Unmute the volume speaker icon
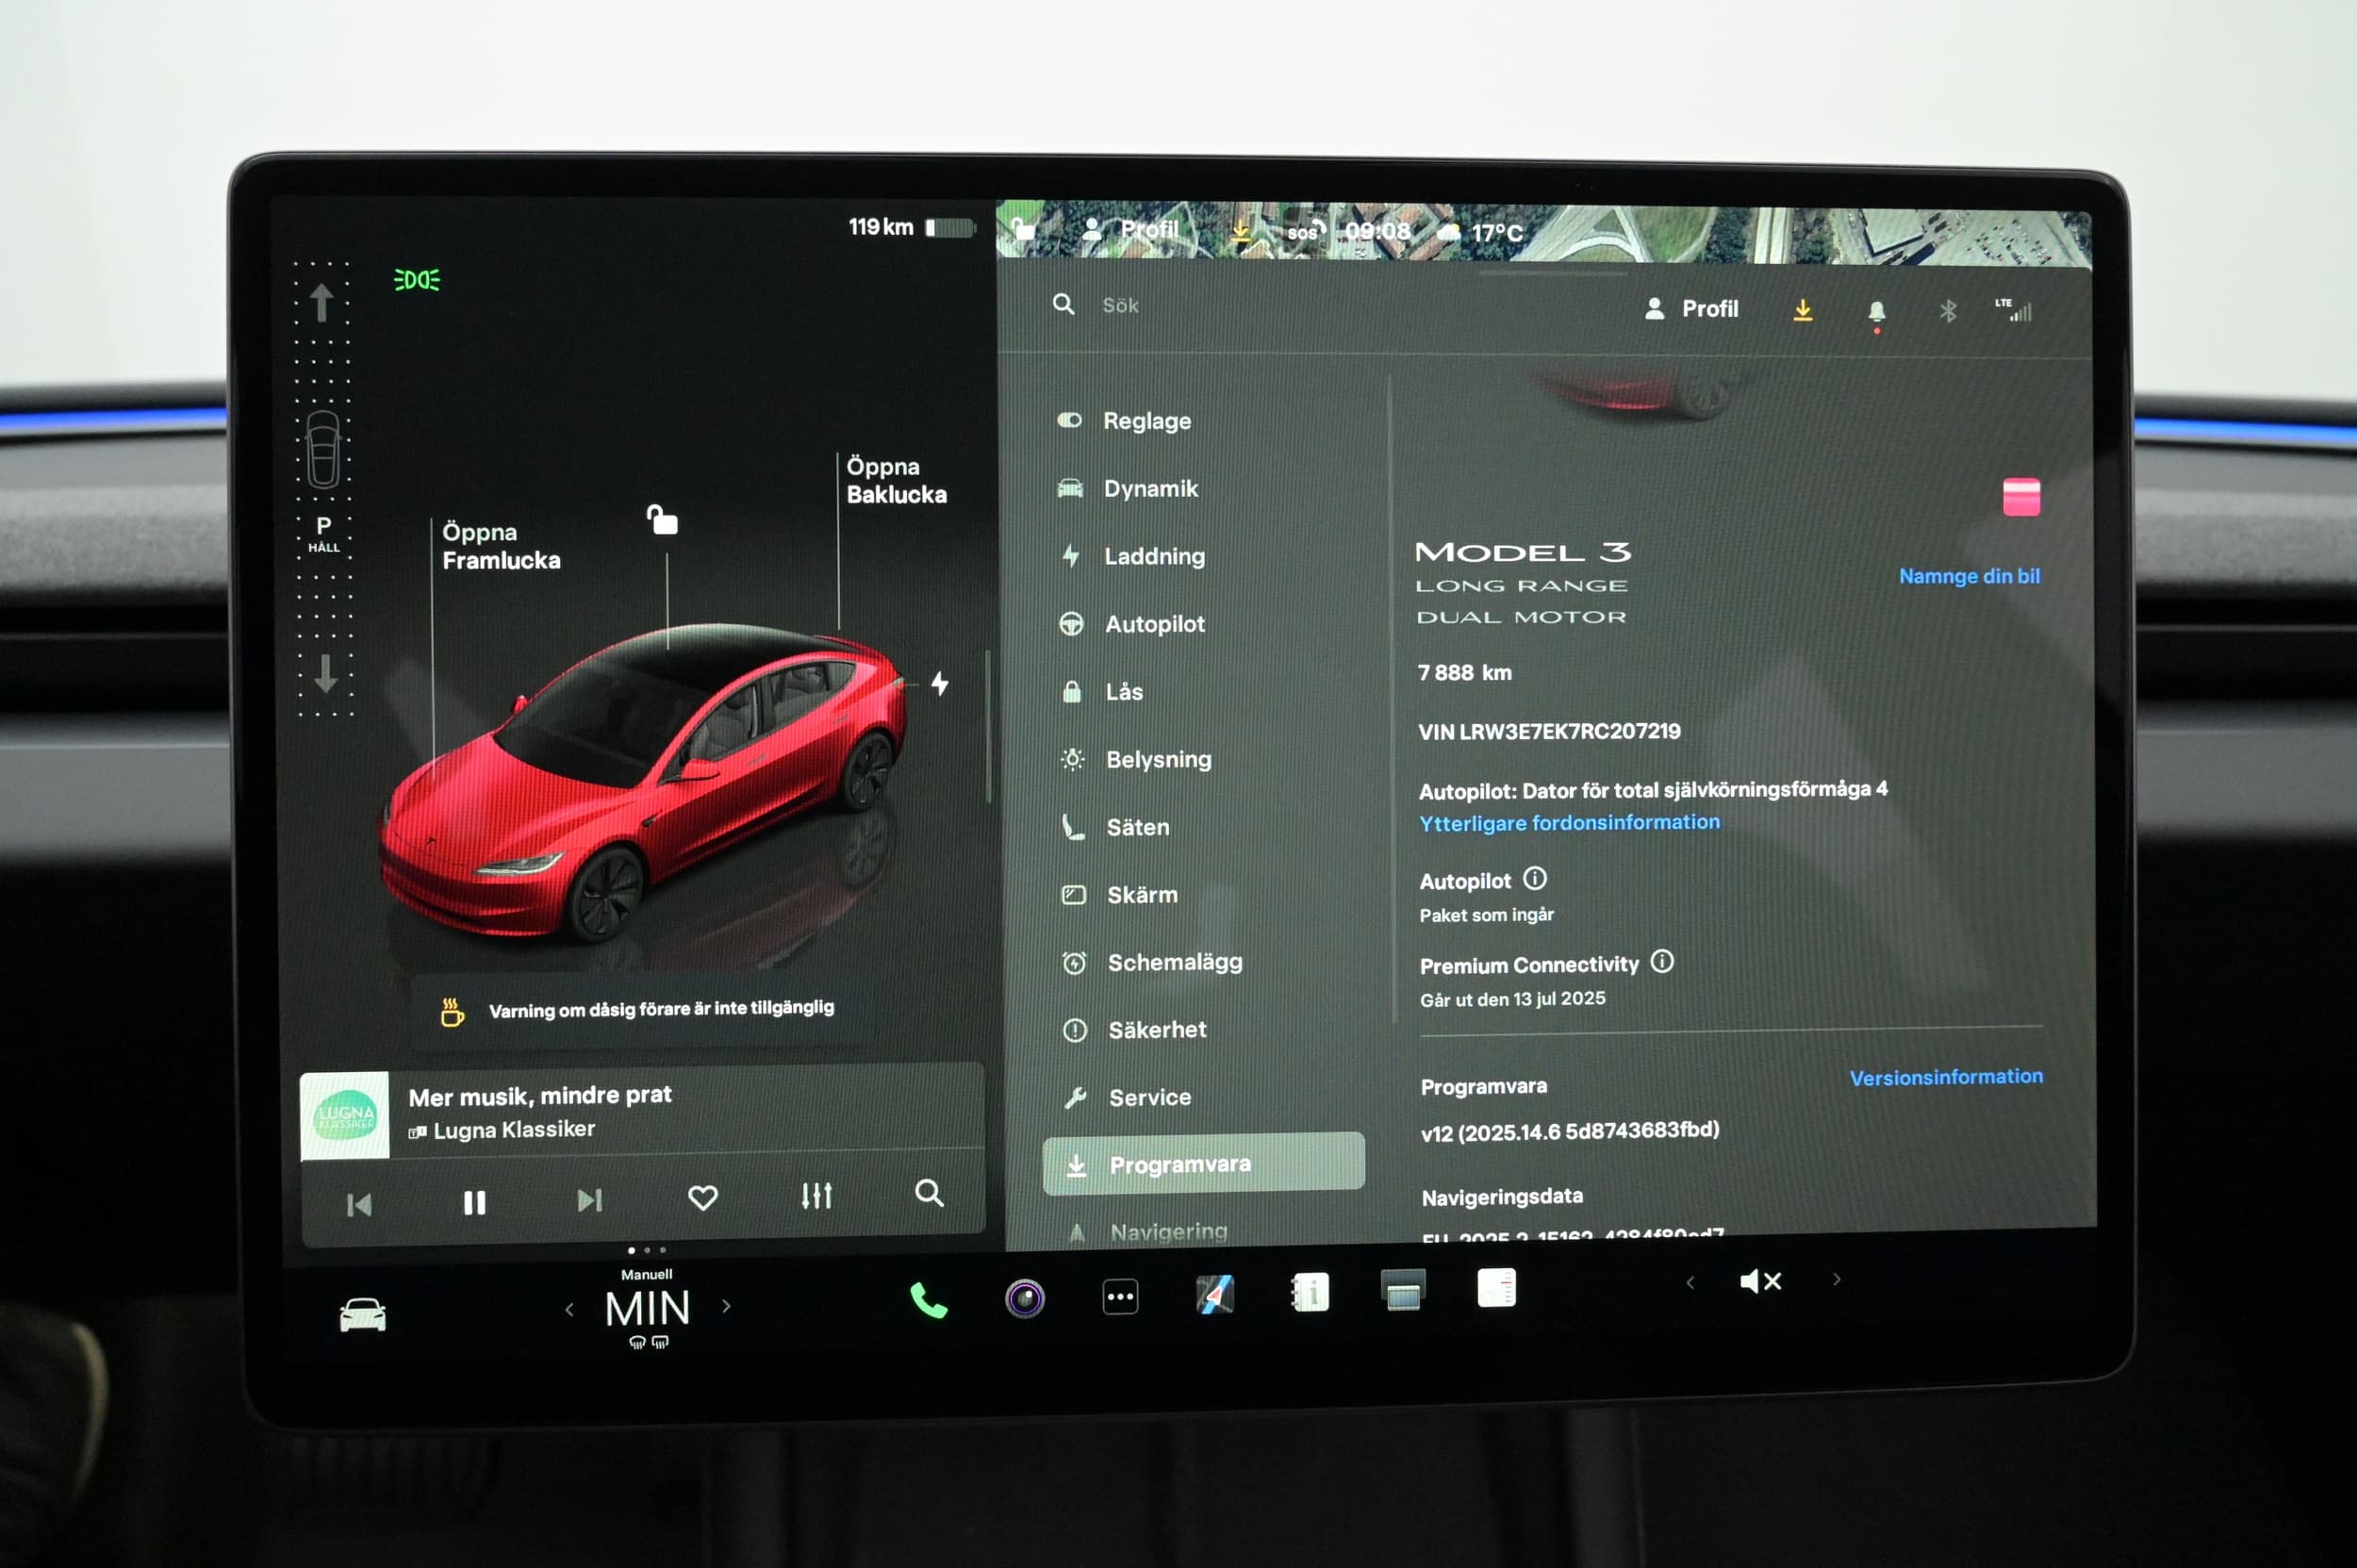The height and width of the screenshot is (1568, 2357). (x=1761, y=1281)
